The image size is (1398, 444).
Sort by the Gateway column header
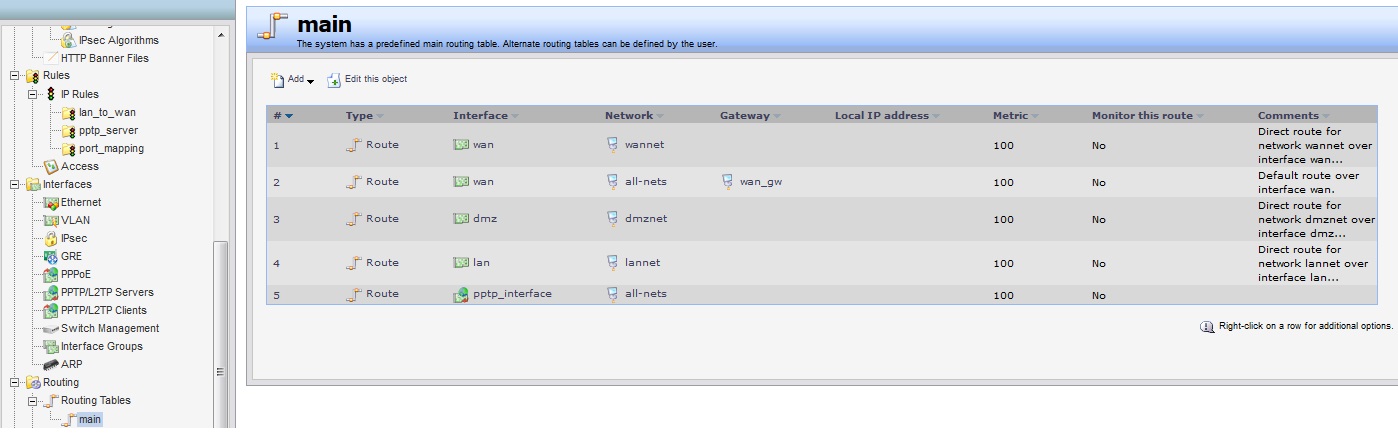pyautogui.click(x=750, y=116)
